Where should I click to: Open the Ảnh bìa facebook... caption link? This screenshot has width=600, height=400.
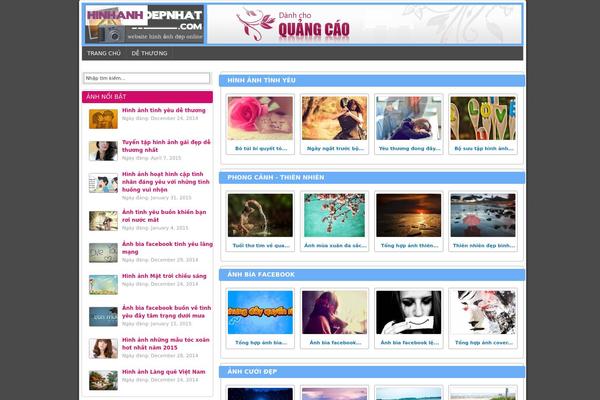click(x=335, y=343)
